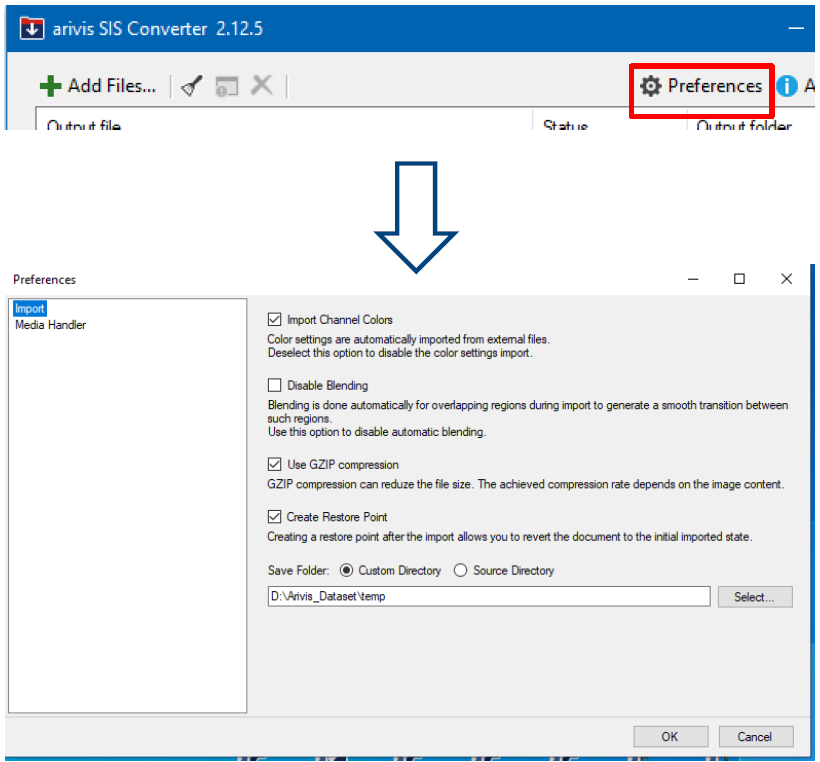The height and width of the screenshot is (762, 820).
Task: Click the gray X remove icon
Action: (x=262, y=86)
